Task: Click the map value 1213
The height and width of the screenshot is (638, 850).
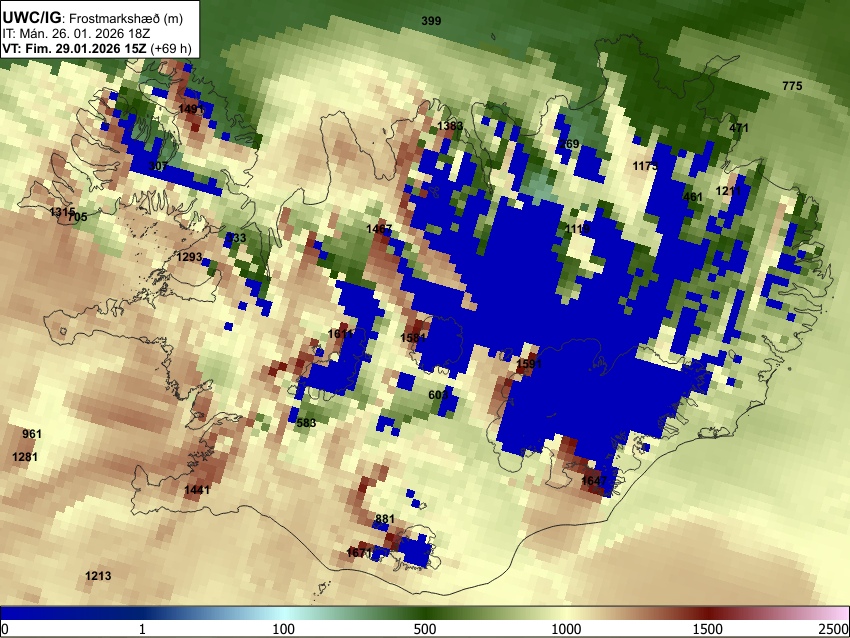Action: point(98,576)
